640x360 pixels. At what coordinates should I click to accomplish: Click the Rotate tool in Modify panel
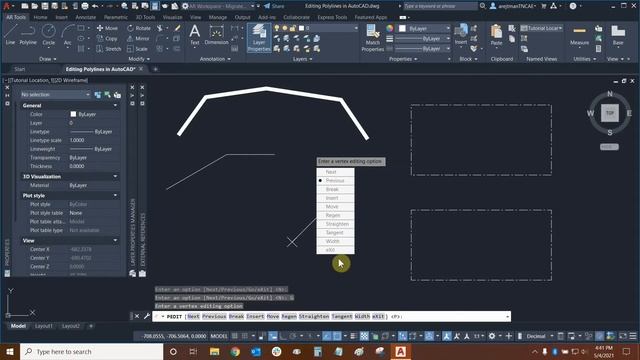139,28
